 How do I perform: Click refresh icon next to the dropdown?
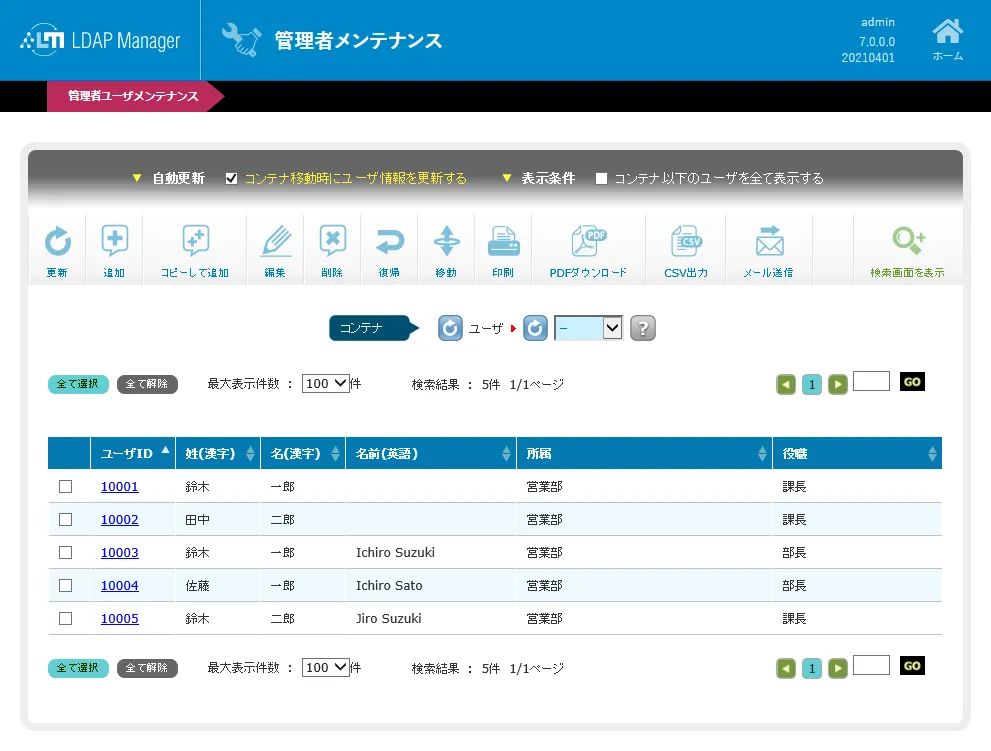tap(535, 328)
